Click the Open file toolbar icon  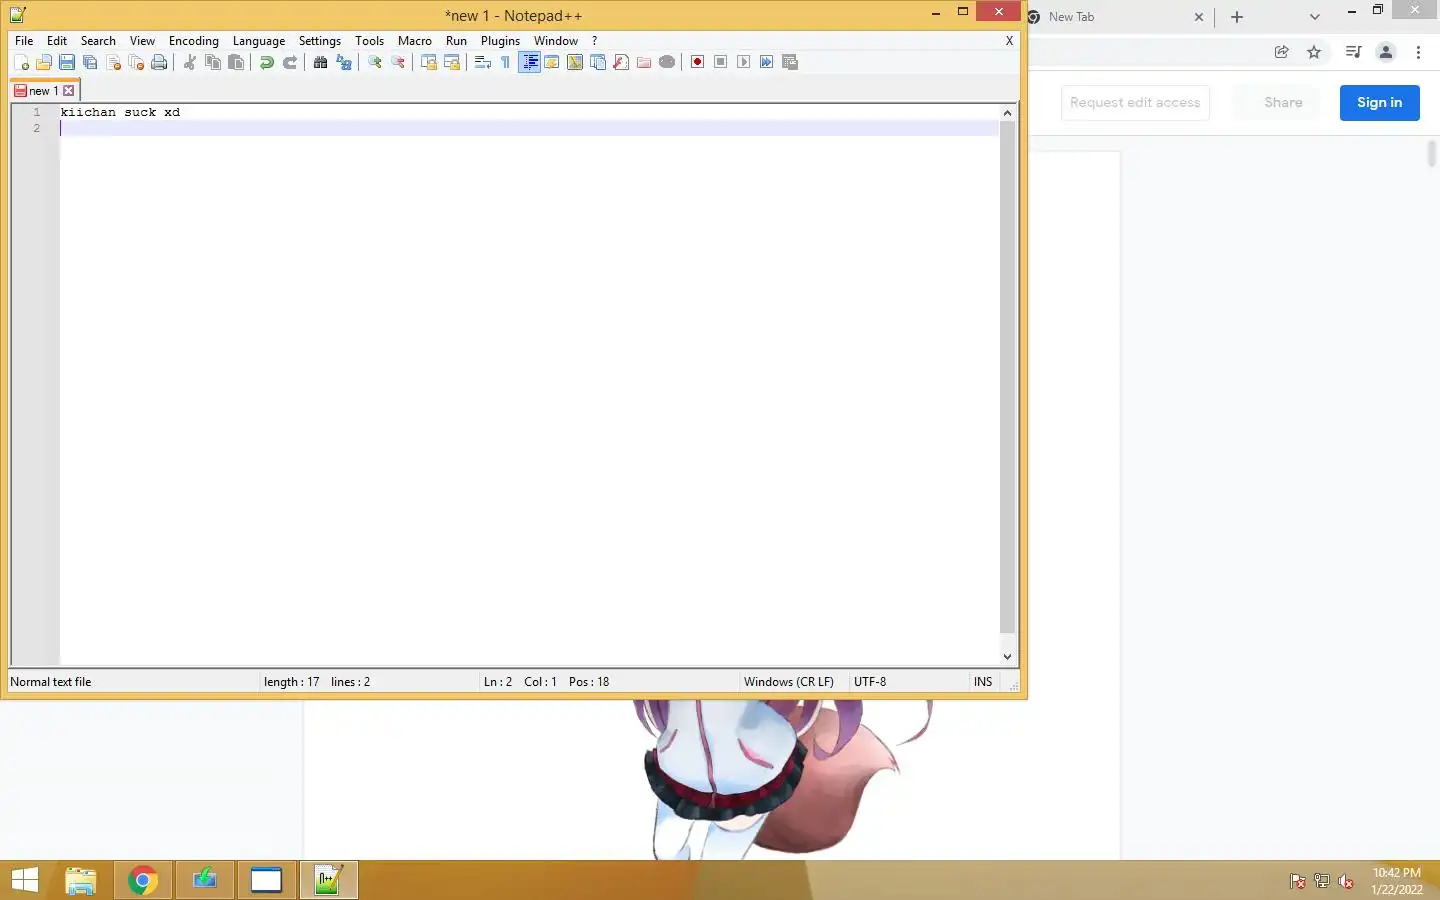(x=44, y=62)
